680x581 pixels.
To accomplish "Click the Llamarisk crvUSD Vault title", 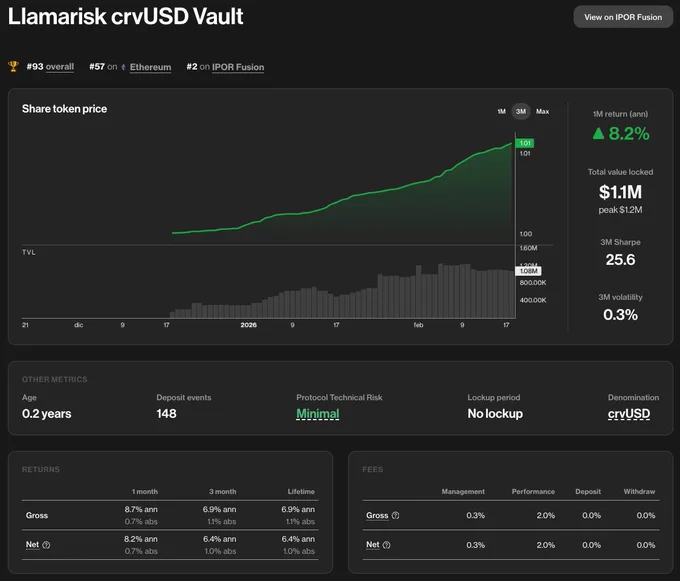I will pyautogui.click(x=126, y=16).
